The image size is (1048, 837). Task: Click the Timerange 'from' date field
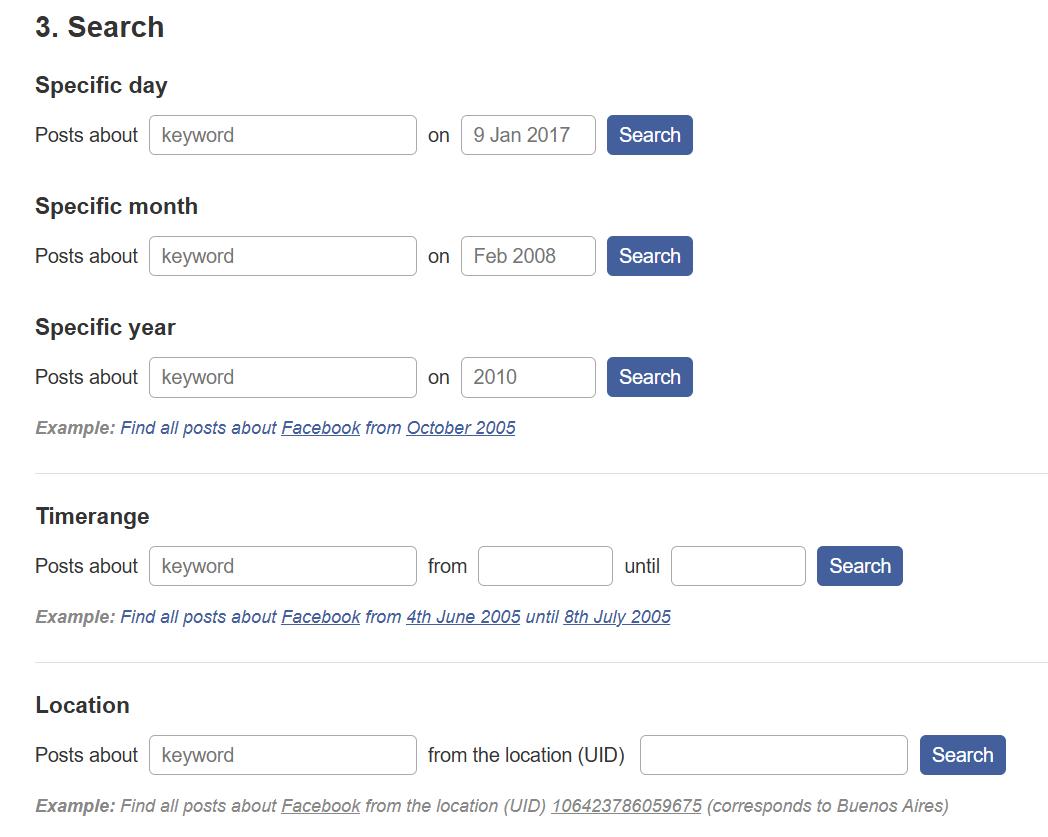point(544,566)
